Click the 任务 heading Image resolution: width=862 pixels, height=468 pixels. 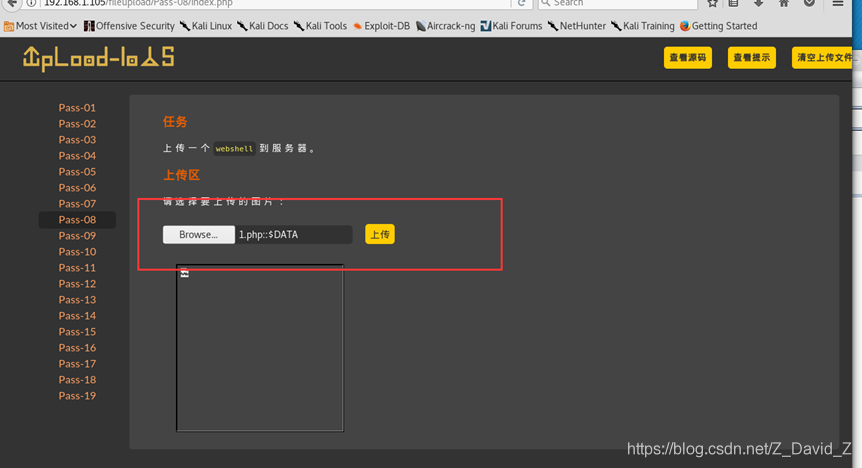tap(175, 122)
